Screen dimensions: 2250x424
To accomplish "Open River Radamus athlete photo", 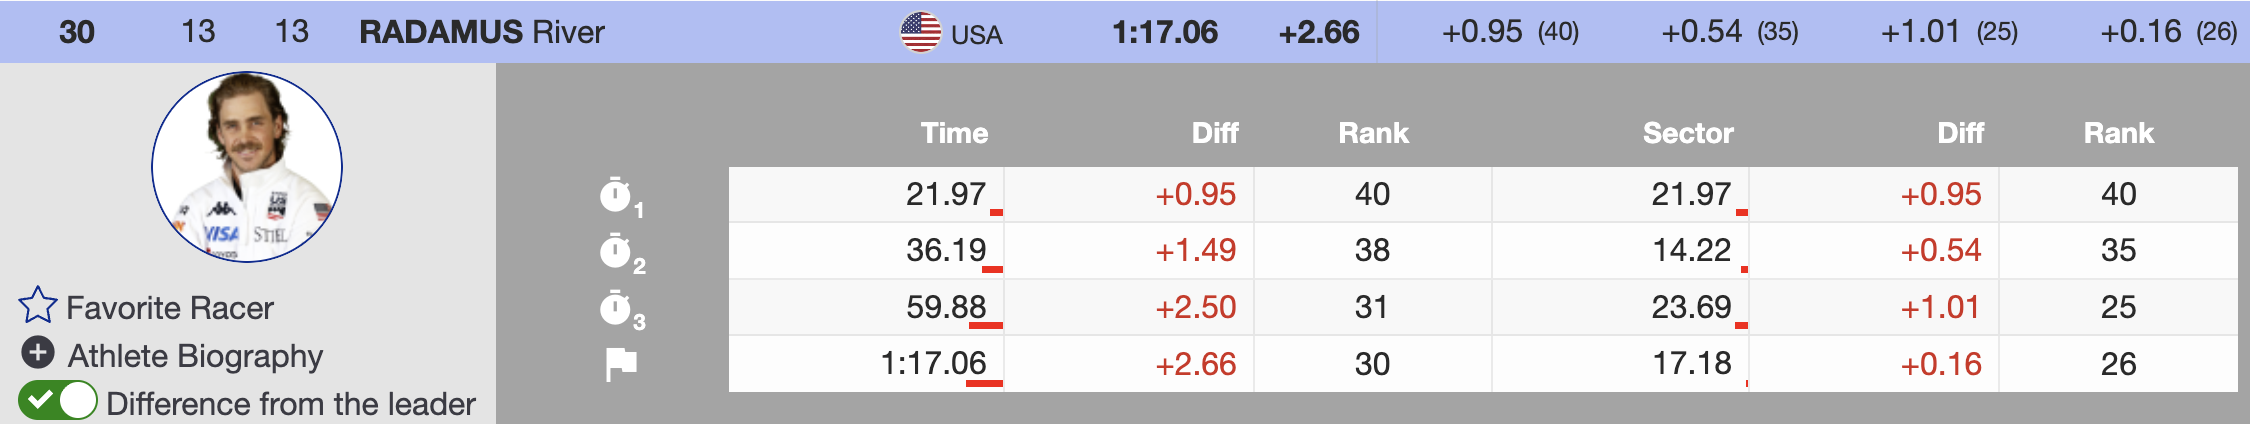I will (x=247, y=167).
